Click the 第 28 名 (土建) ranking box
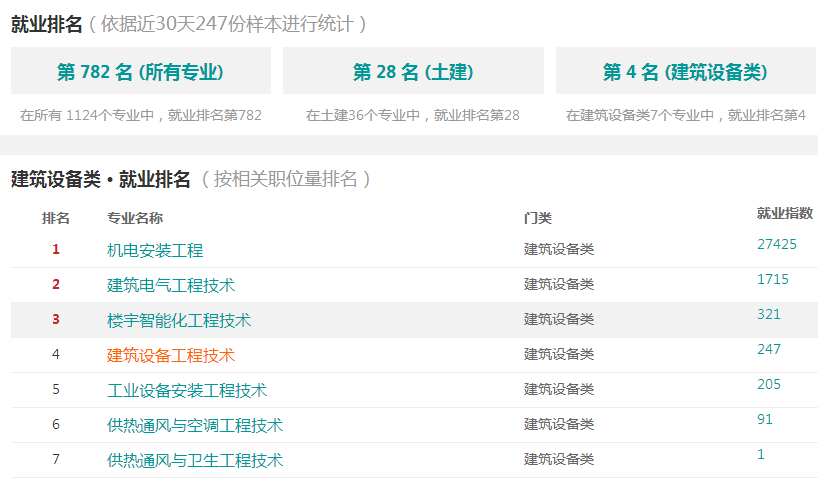The width and height of the screenshot is (818, 480). click(x=413, y=71)
